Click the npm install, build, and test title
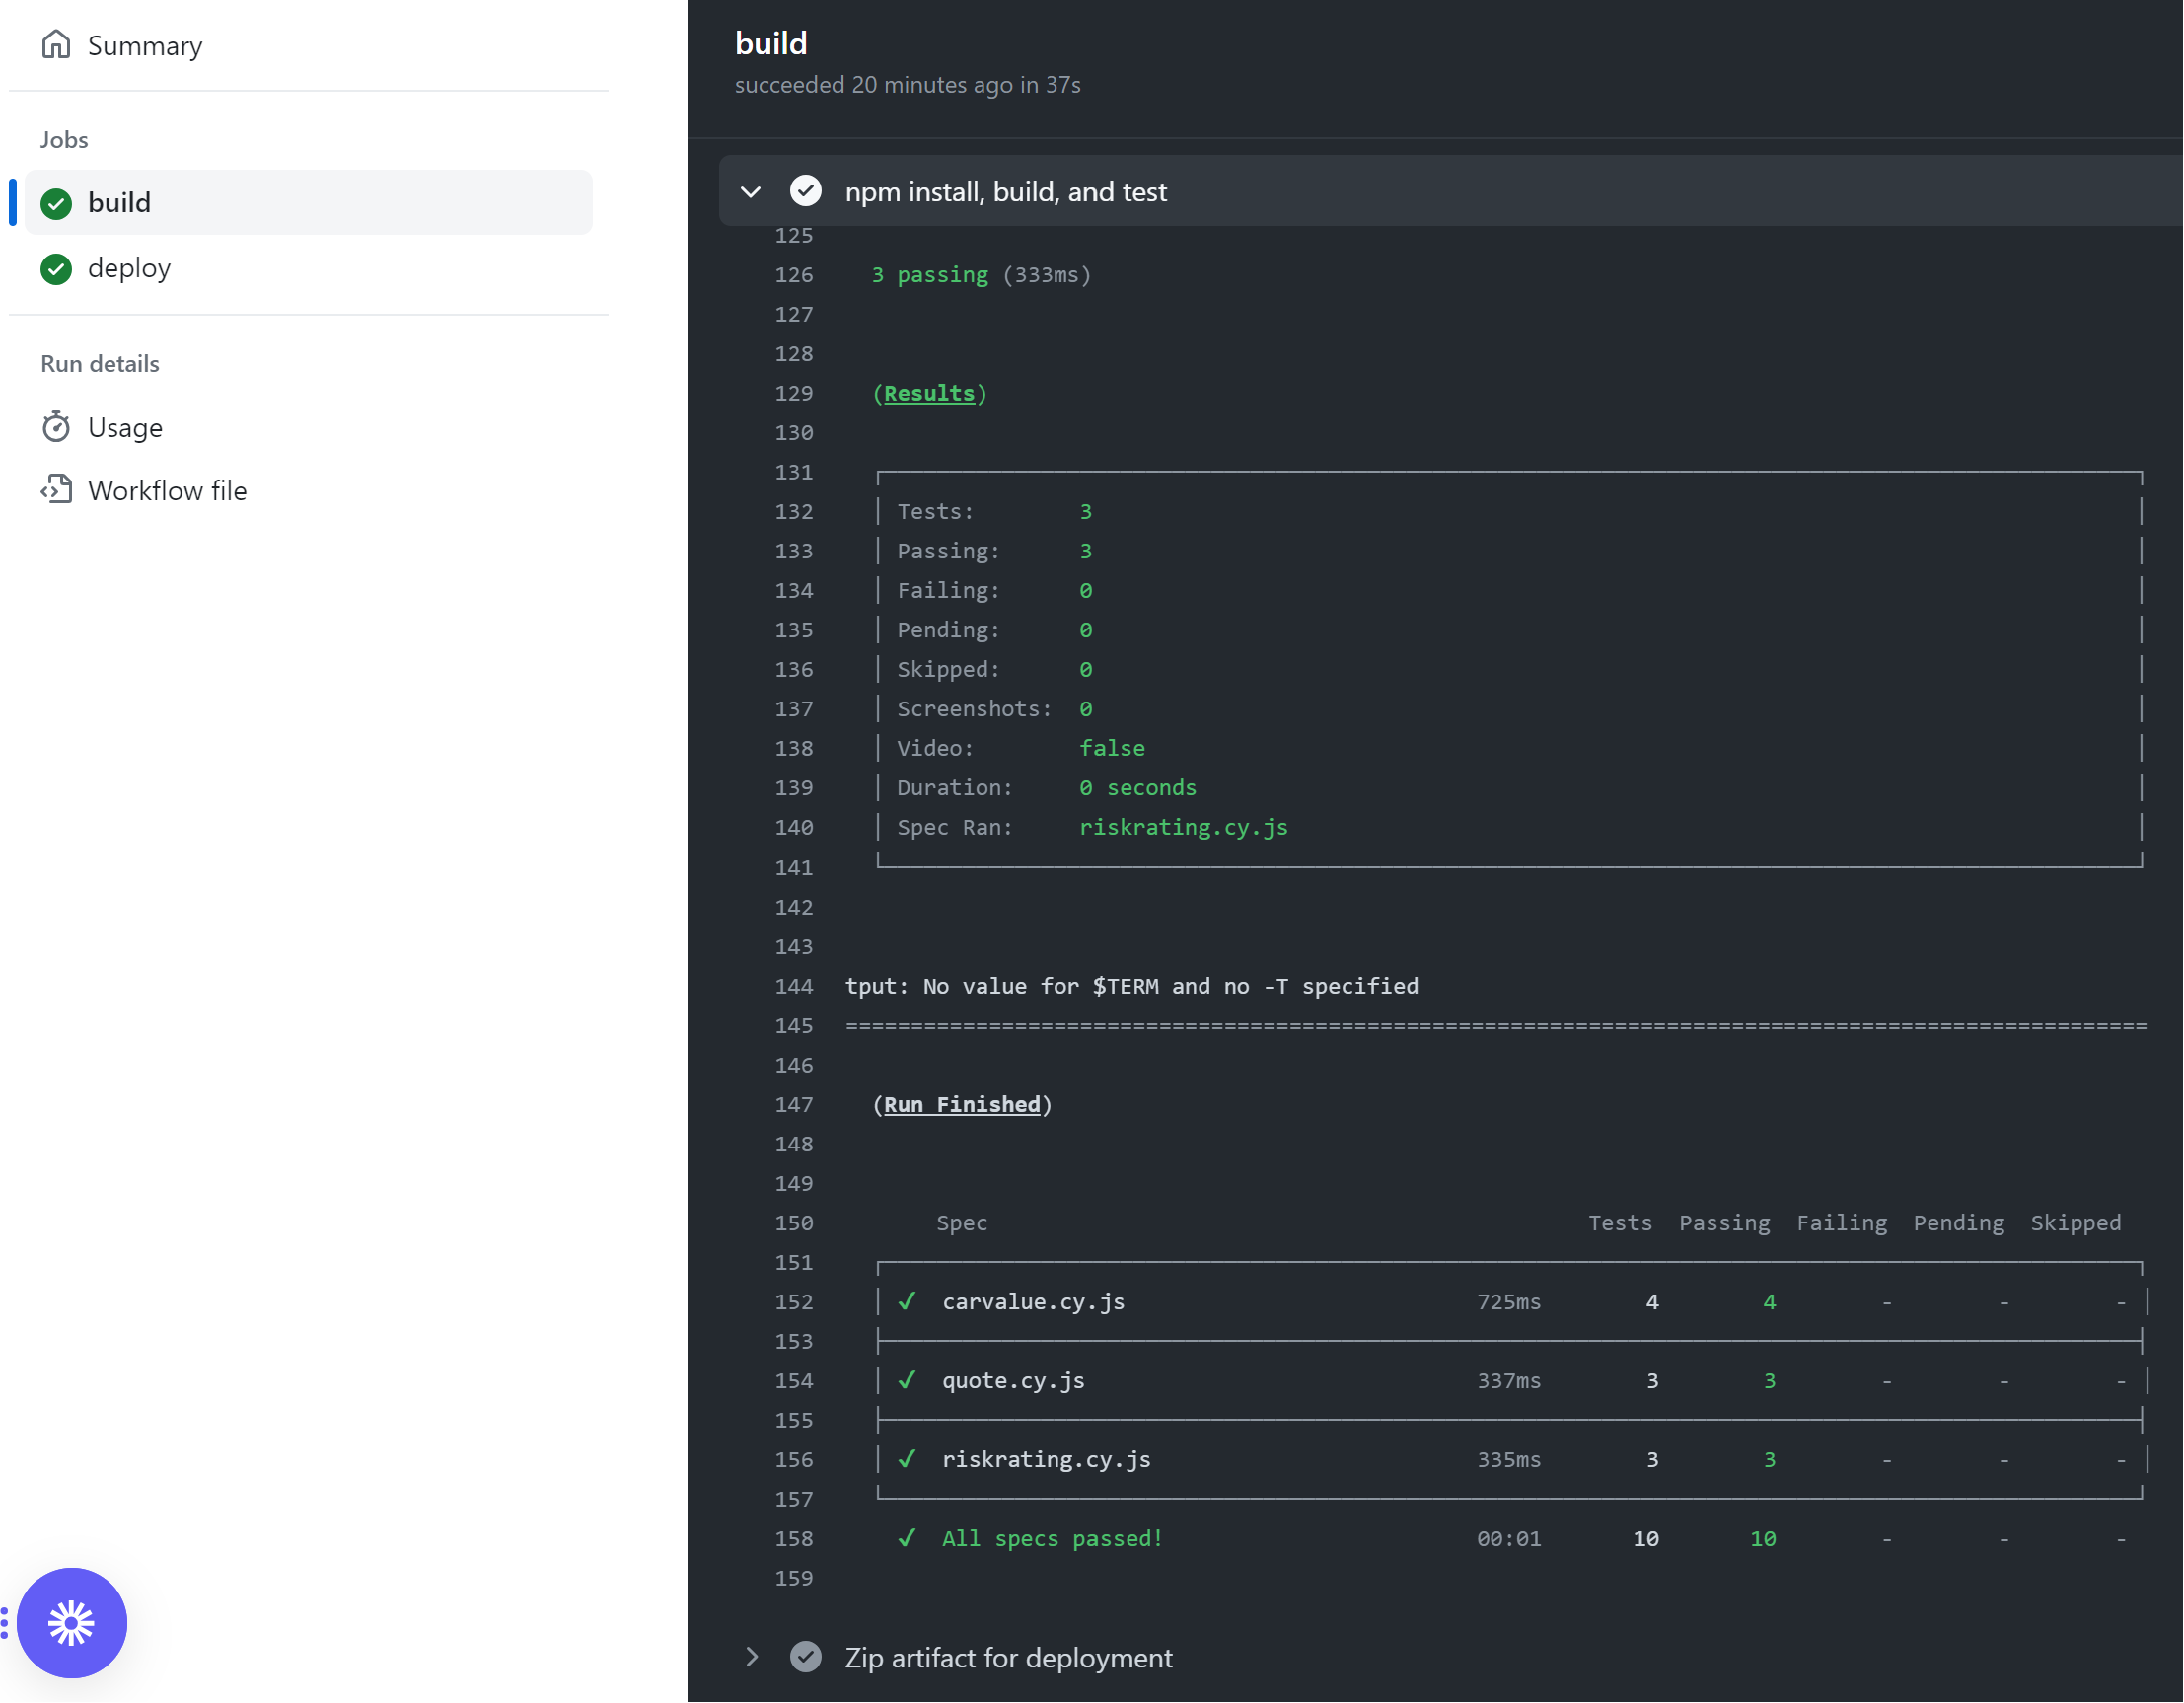The image size is (2184, 1703). (1005, 191)
